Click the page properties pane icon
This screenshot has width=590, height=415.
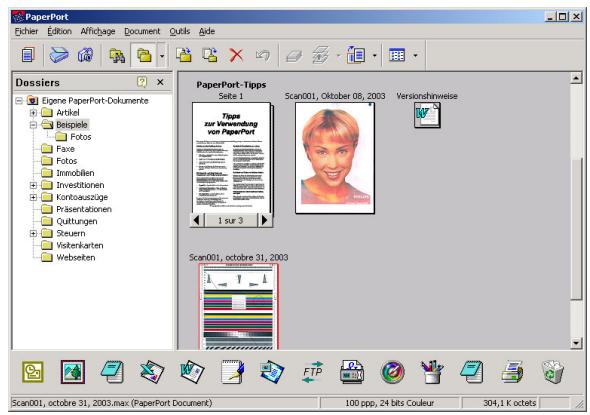[356, 55]
